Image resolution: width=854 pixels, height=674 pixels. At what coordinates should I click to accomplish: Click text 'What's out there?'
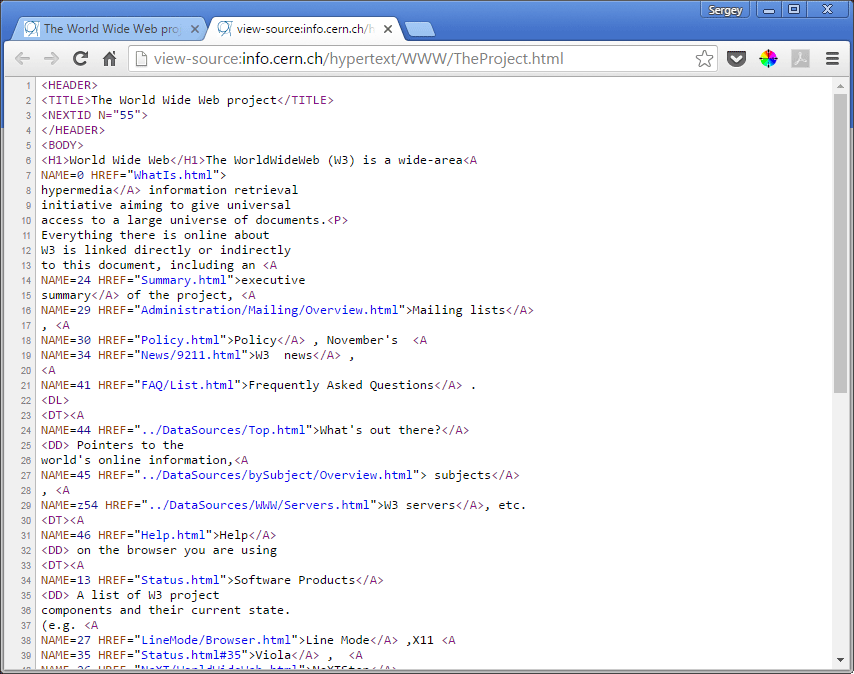(x=380, y=430)
